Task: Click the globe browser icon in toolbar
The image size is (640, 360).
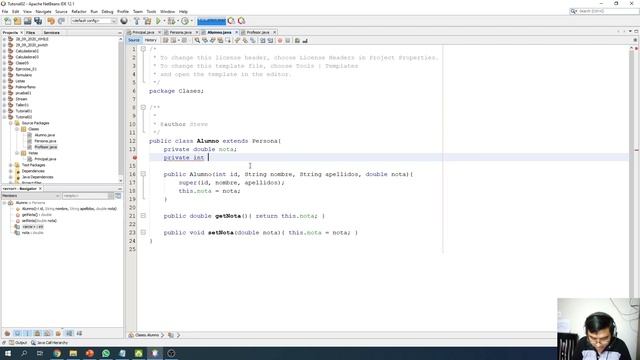Action: (x=124, y=21)
